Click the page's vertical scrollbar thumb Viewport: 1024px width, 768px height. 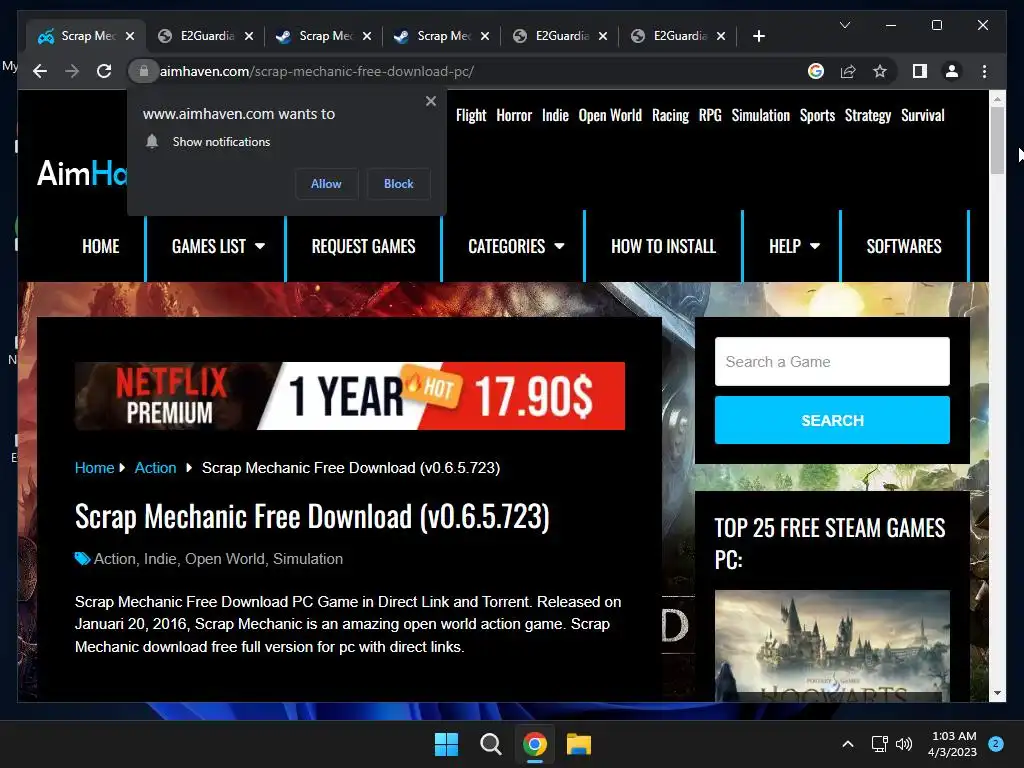pos(997,139)
